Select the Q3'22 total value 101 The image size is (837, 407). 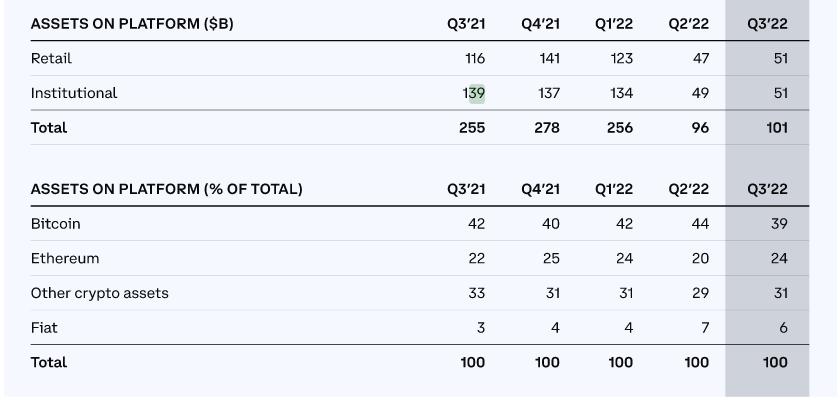tap(776, 128)
